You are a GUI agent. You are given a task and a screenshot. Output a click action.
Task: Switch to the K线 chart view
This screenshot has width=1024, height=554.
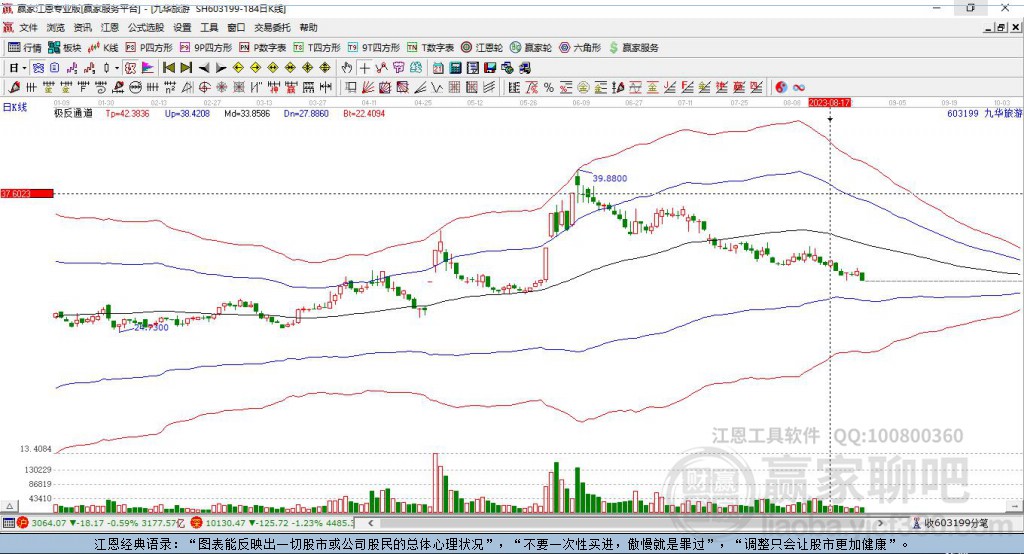coord(103,48)
